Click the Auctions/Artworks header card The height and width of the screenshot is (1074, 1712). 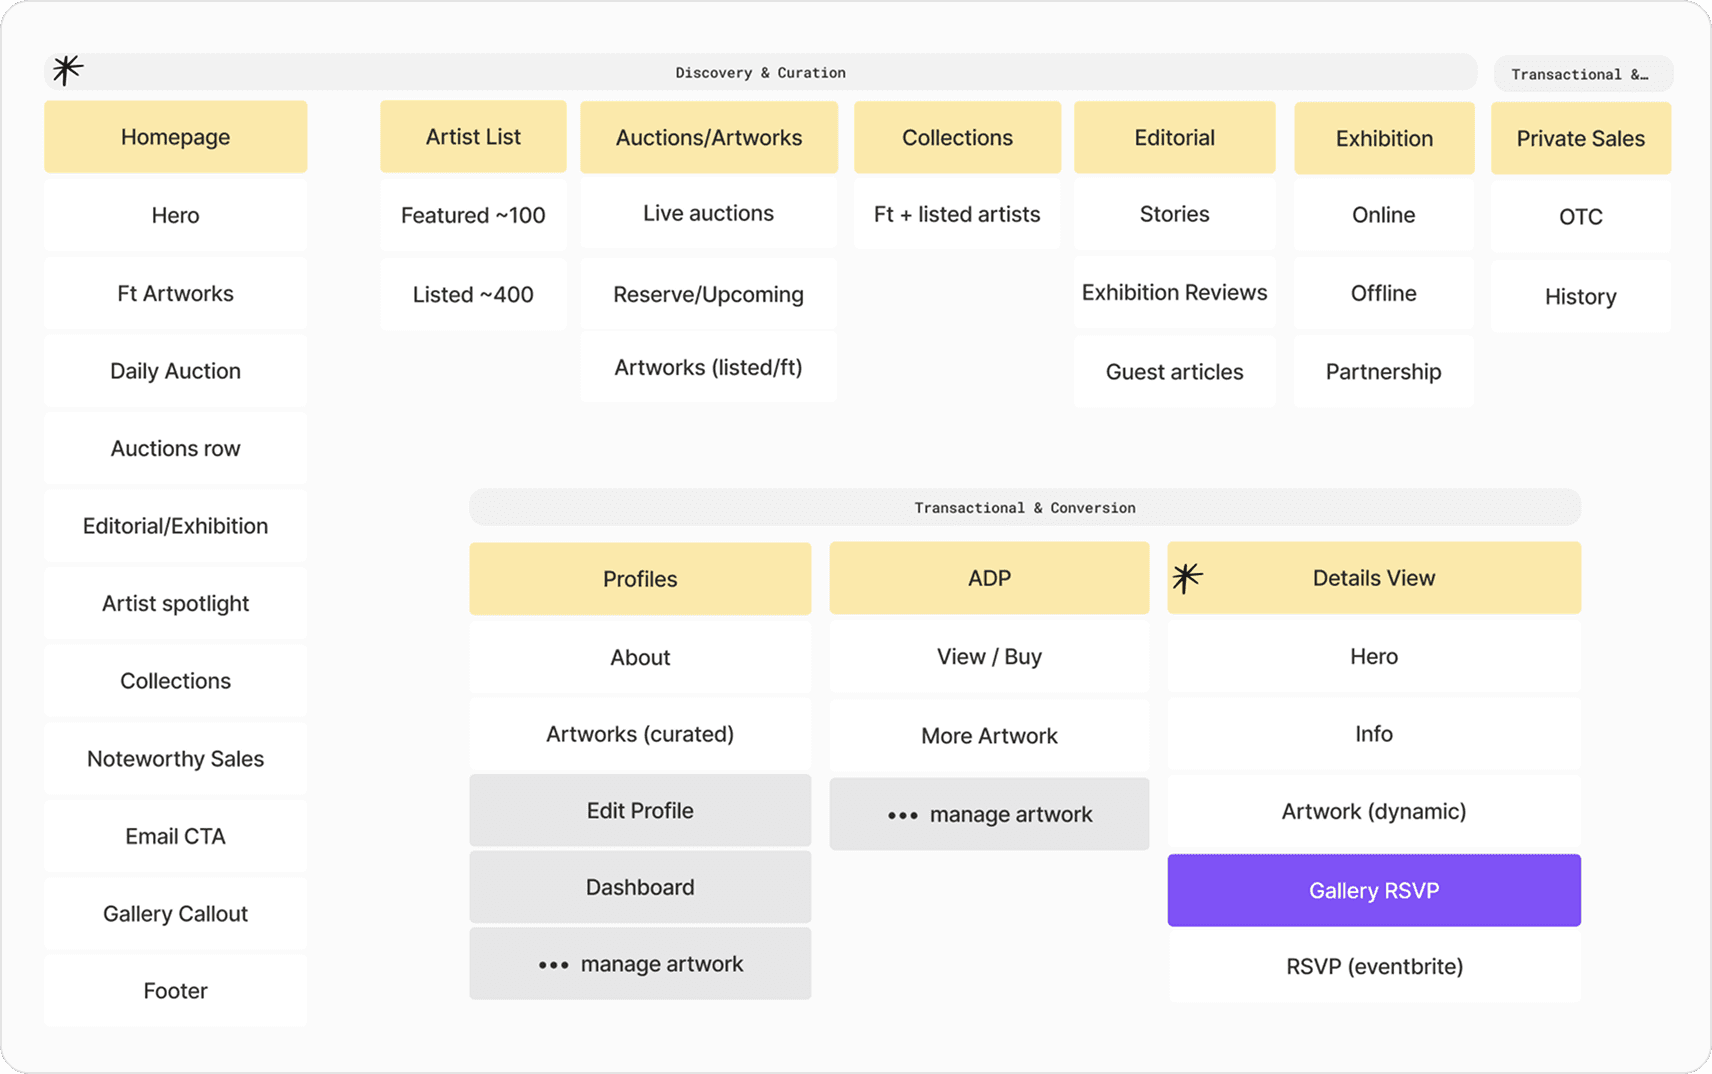pyautogui.click(x=708, y=138)
